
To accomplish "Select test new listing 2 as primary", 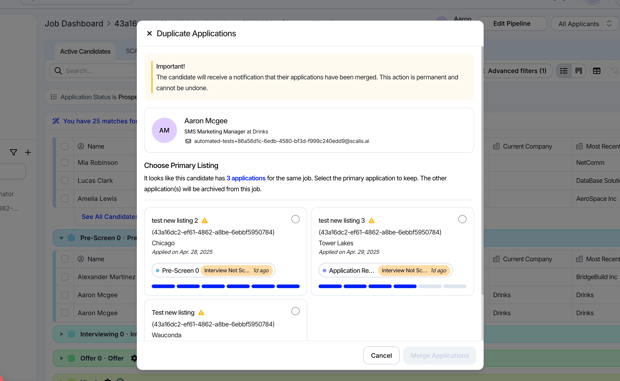I will tap(295, 219).
